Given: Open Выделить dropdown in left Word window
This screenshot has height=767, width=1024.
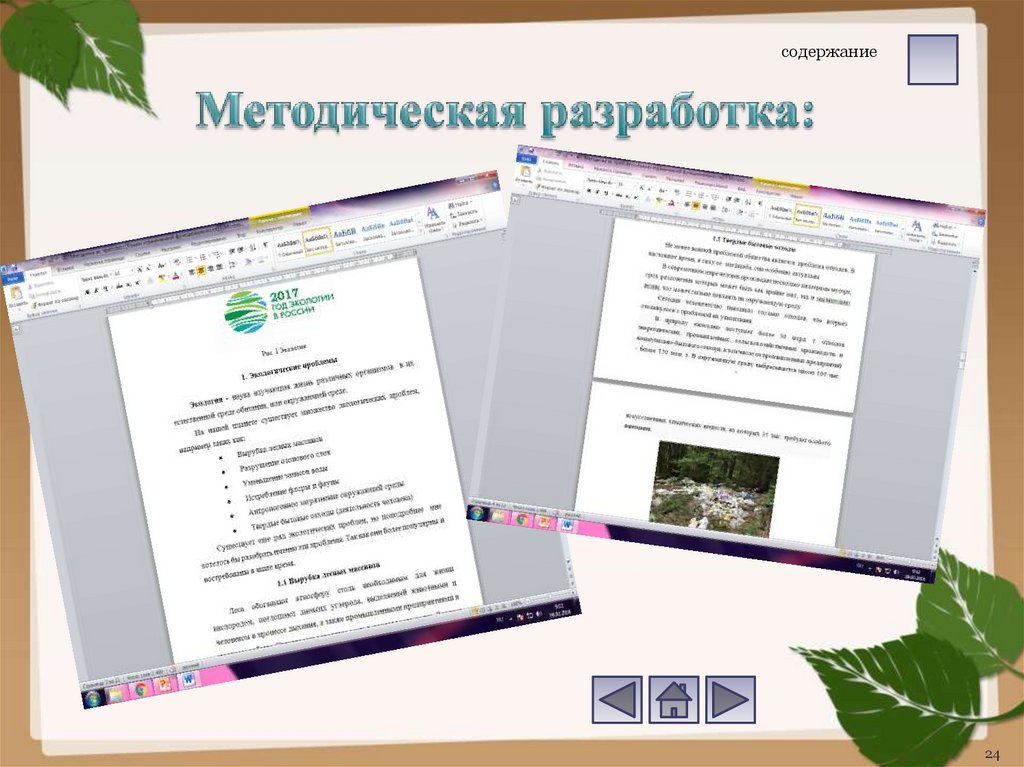Looking at the screenshot, I should 466,222.
